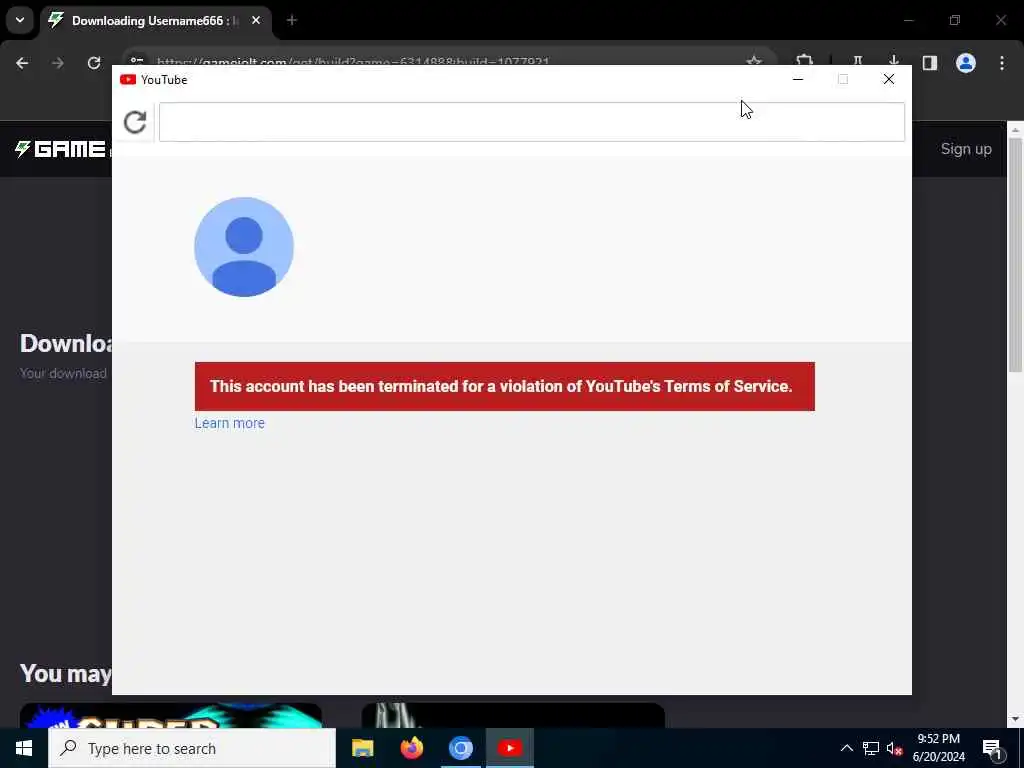Image resolution: width=1024 pixels, height=768 pixels.
Task: Open Chrome three-dot menu
Action: coord(1002,63)
